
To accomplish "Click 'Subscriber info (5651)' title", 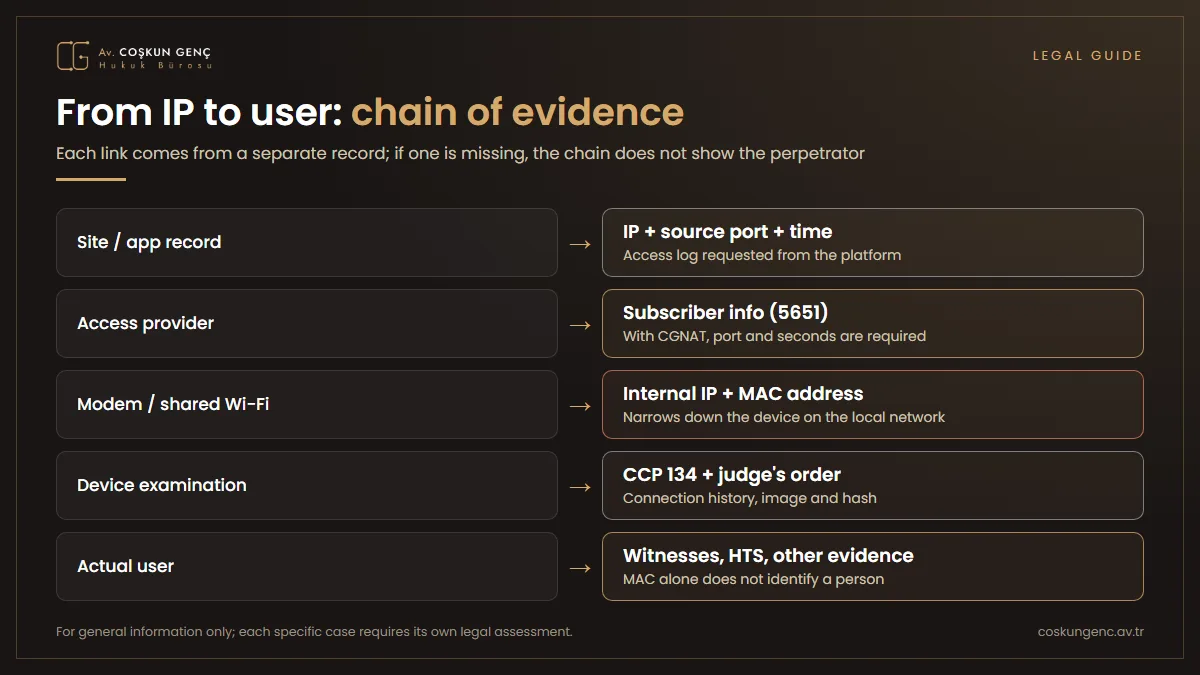I will [725, 313].
